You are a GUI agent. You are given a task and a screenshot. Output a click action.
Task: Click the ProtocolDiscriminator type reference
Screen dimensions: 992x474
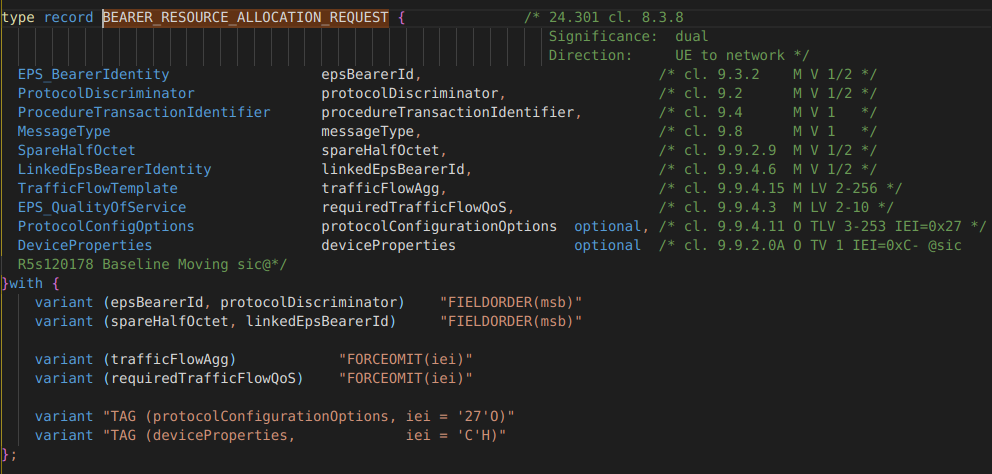coord(106,94)
